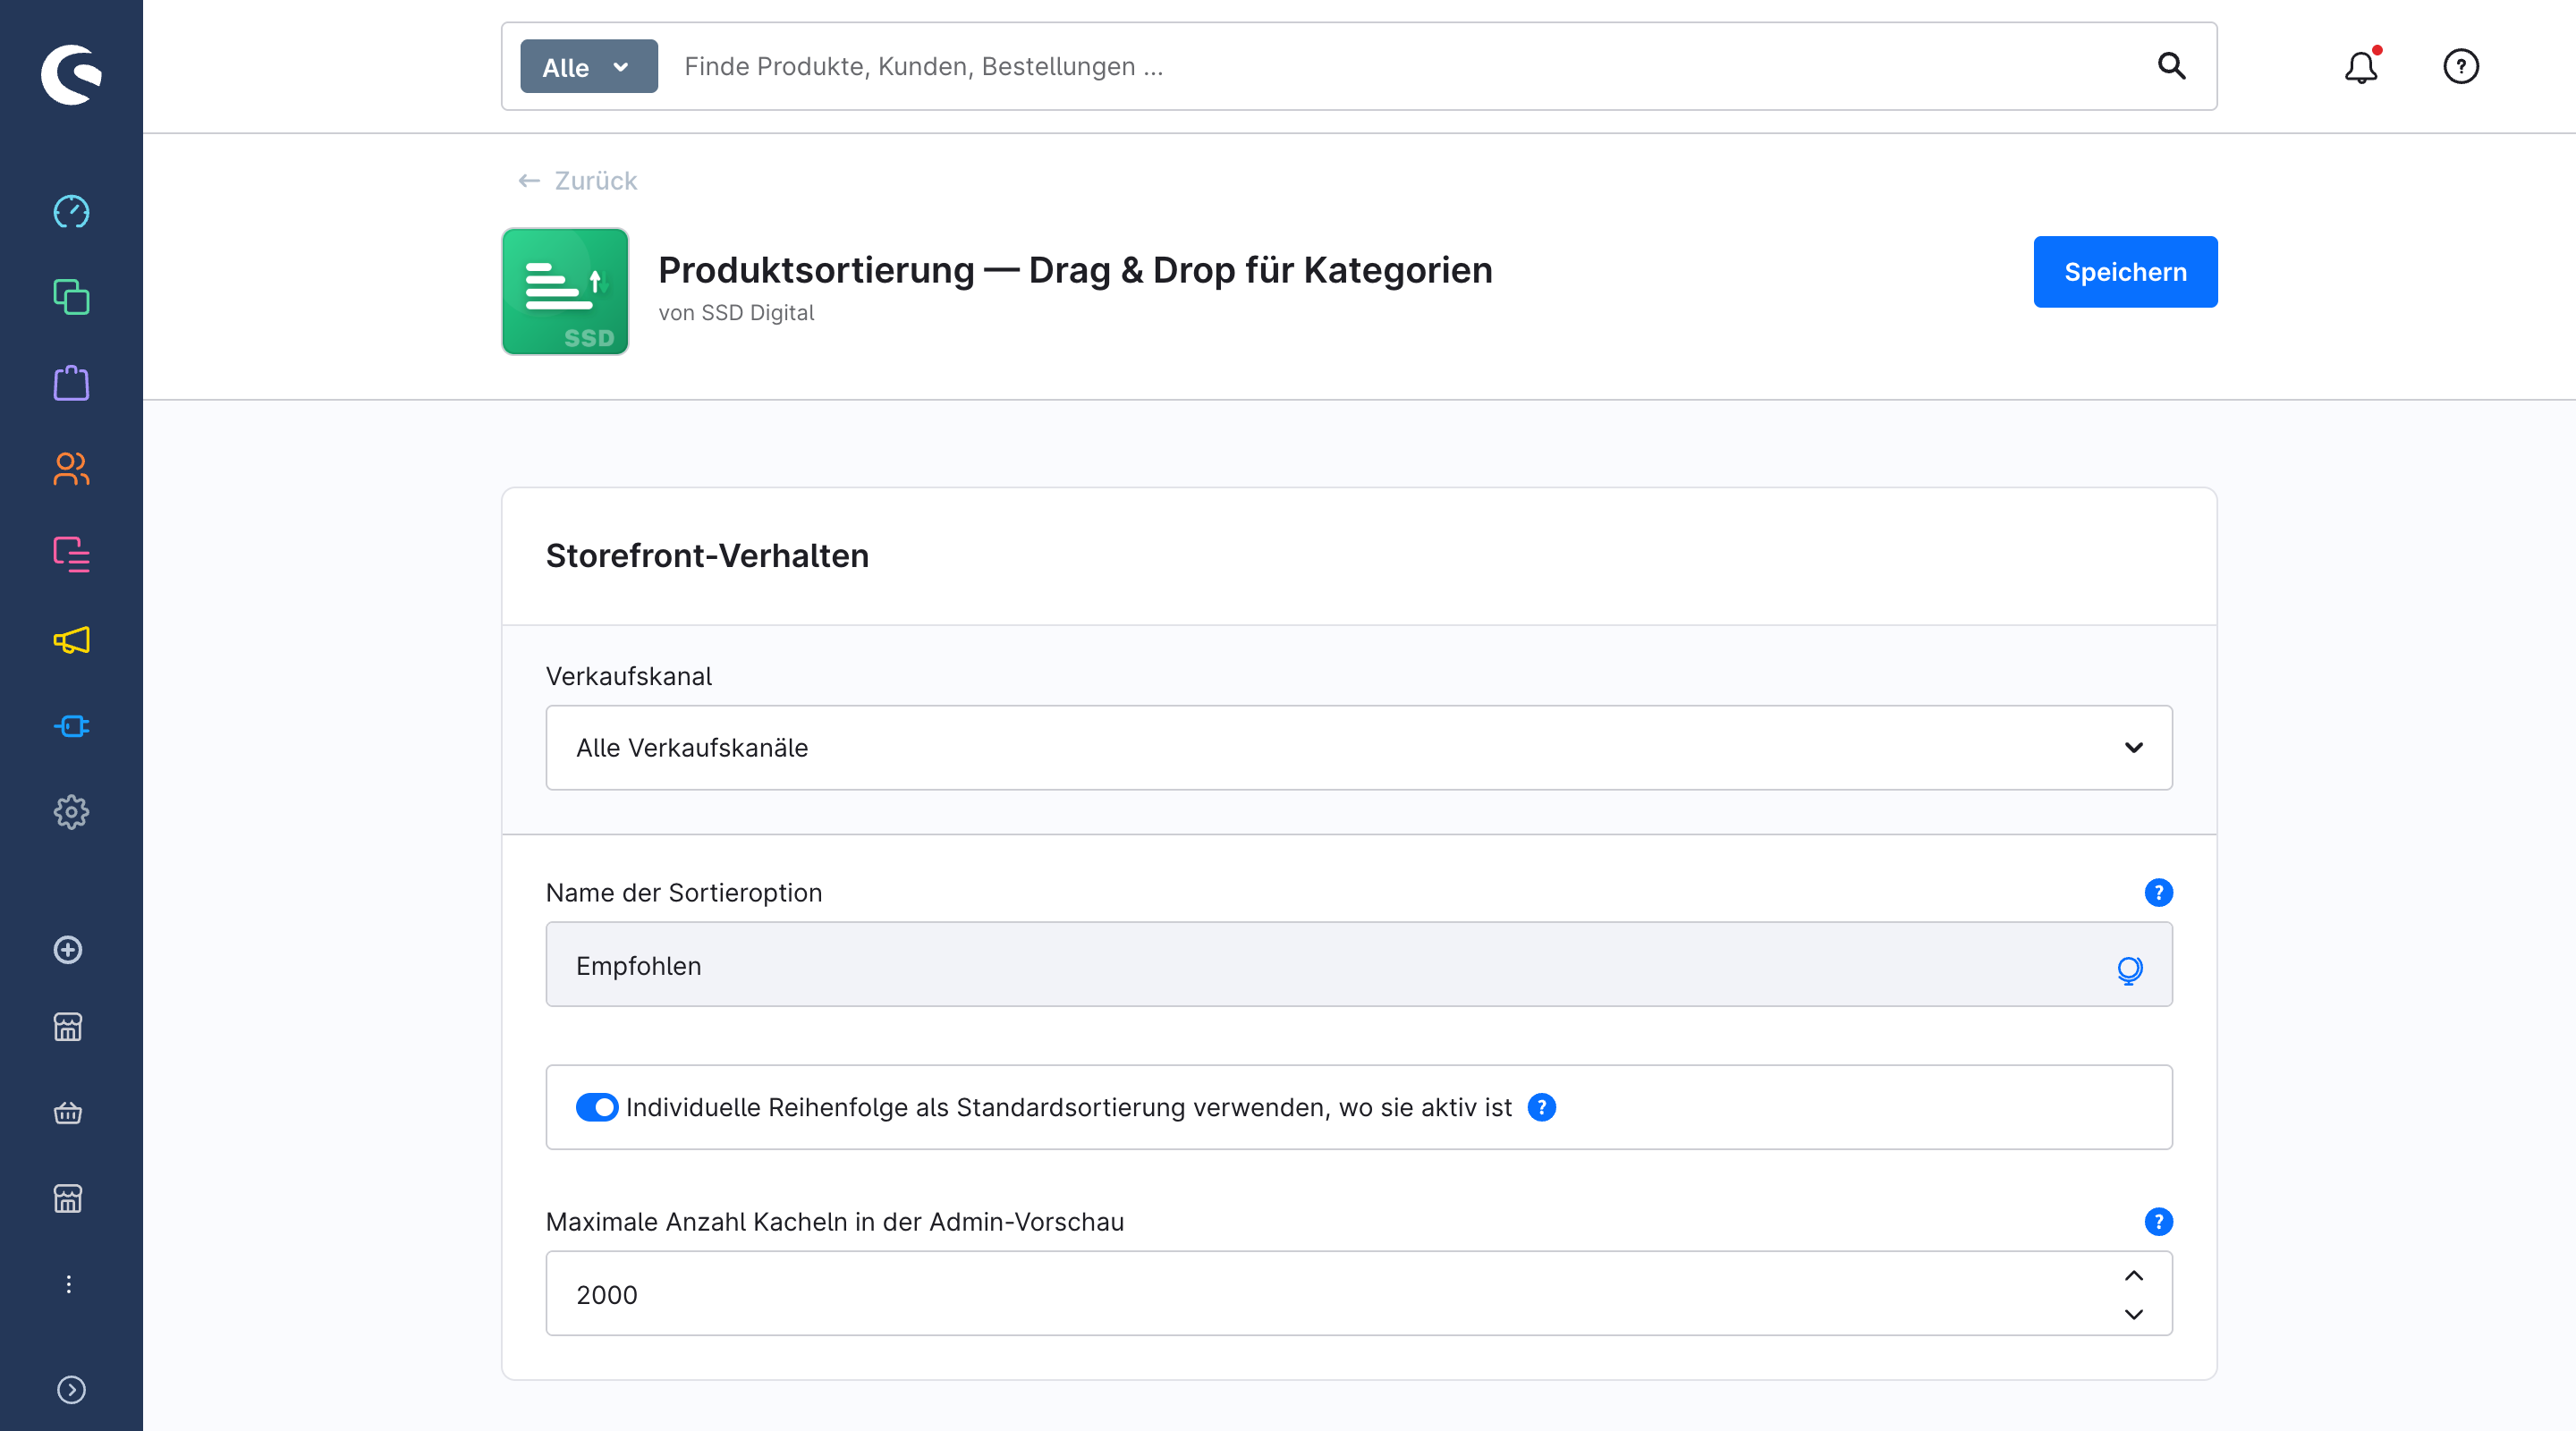Click the SSD plugin thumbnail
Screen dimensions: 2576x1431
[x=565, y=291]
